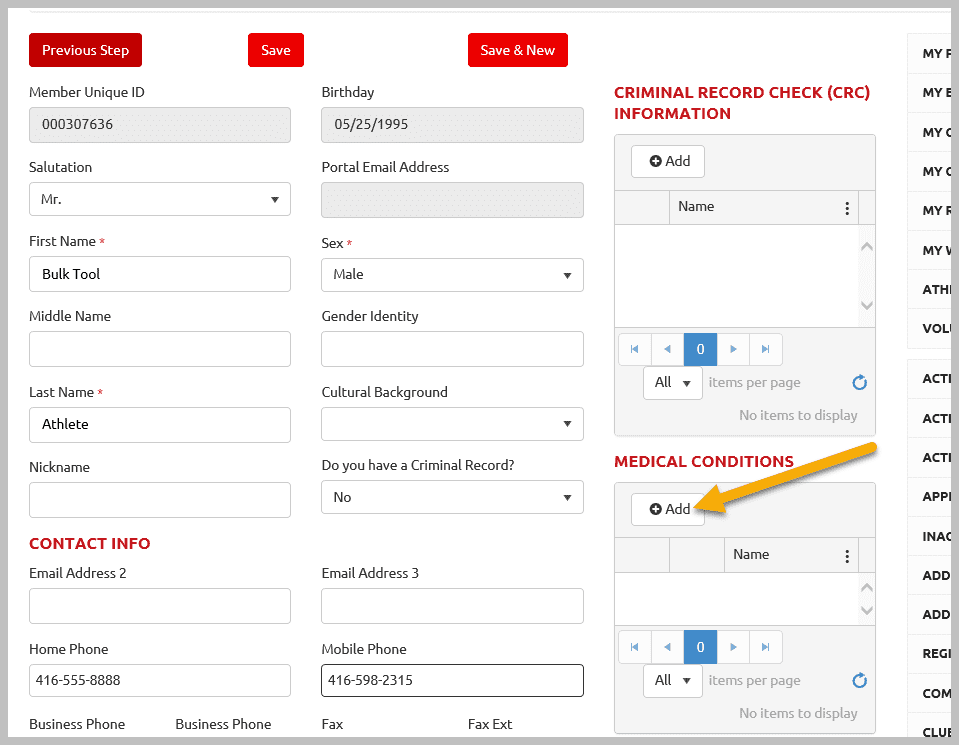Screen dimensions: 959x745
Task: Focus the Middle Name field
Action: pyautogui.click(x=160, y=349)
